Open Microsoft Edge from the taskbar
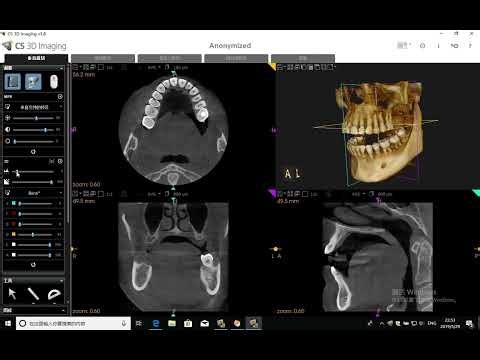This screenshot has height=360, width=480. coord(156,323)
